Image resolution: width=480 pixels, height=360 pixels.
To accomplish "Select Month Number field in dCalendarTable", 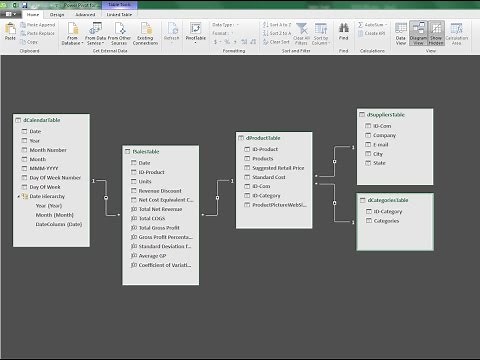I will tap(48, 150).
